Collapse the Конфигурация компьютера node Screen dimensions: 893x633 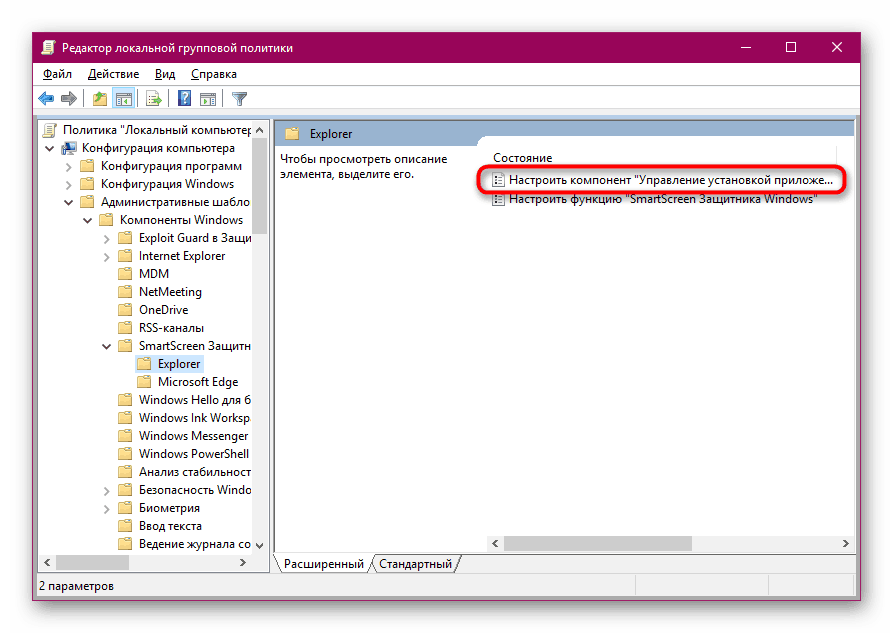pyautogui.click(x=50, y=149)
